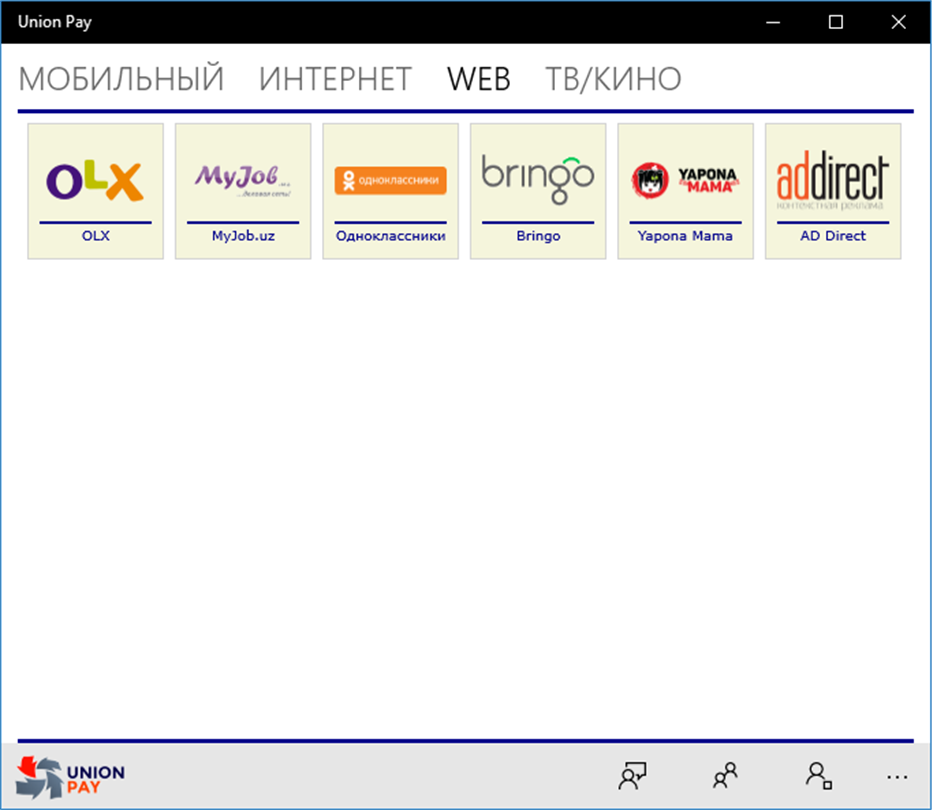Select the WEB tab
The image size is (932, 810).
click(x=478, y=78)
